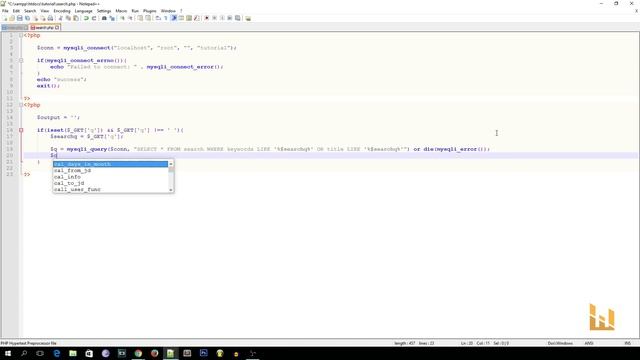This screenshot has height=360, width=640.
Task: Open the Edit menu
Action: tap(16, 11)
